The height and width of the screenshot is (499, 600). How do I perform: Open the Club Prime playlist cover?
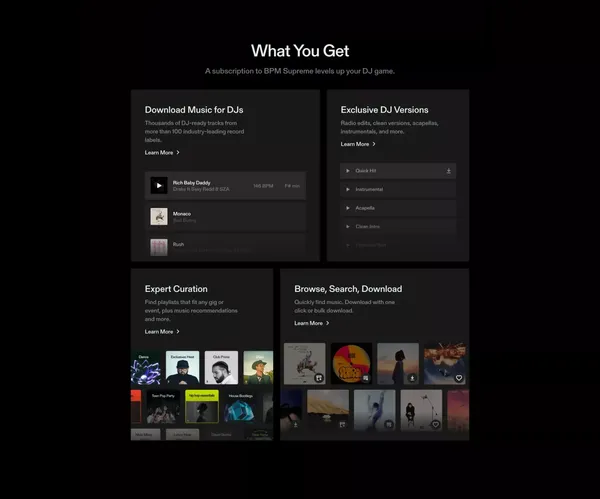221,368
